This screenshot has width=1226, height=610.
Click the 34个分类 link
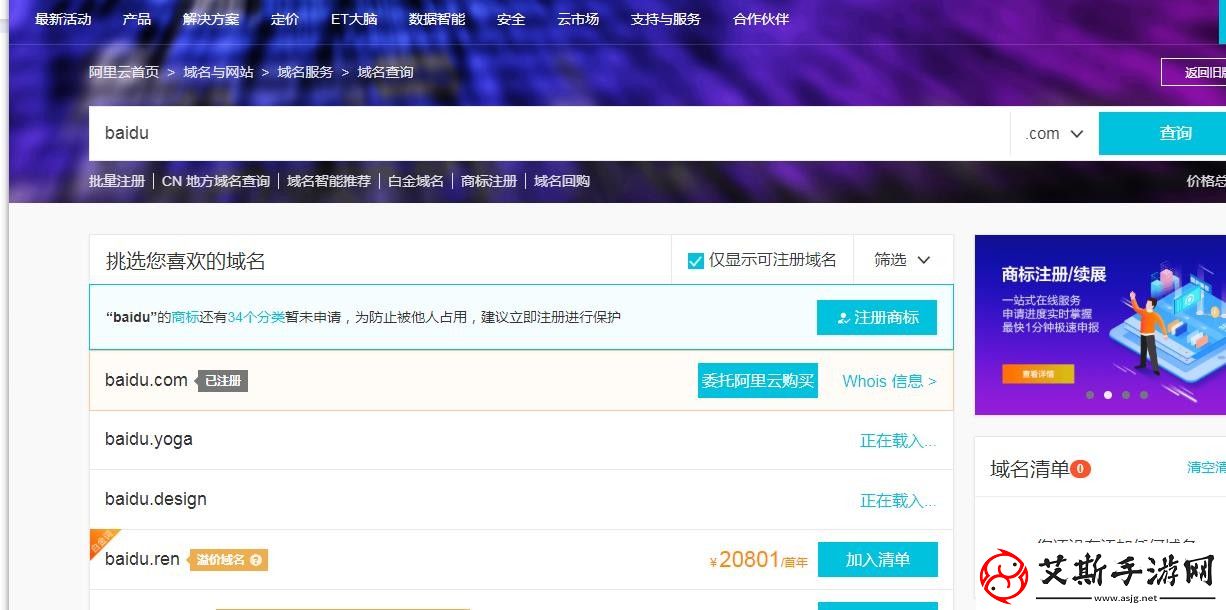point(256,317)
